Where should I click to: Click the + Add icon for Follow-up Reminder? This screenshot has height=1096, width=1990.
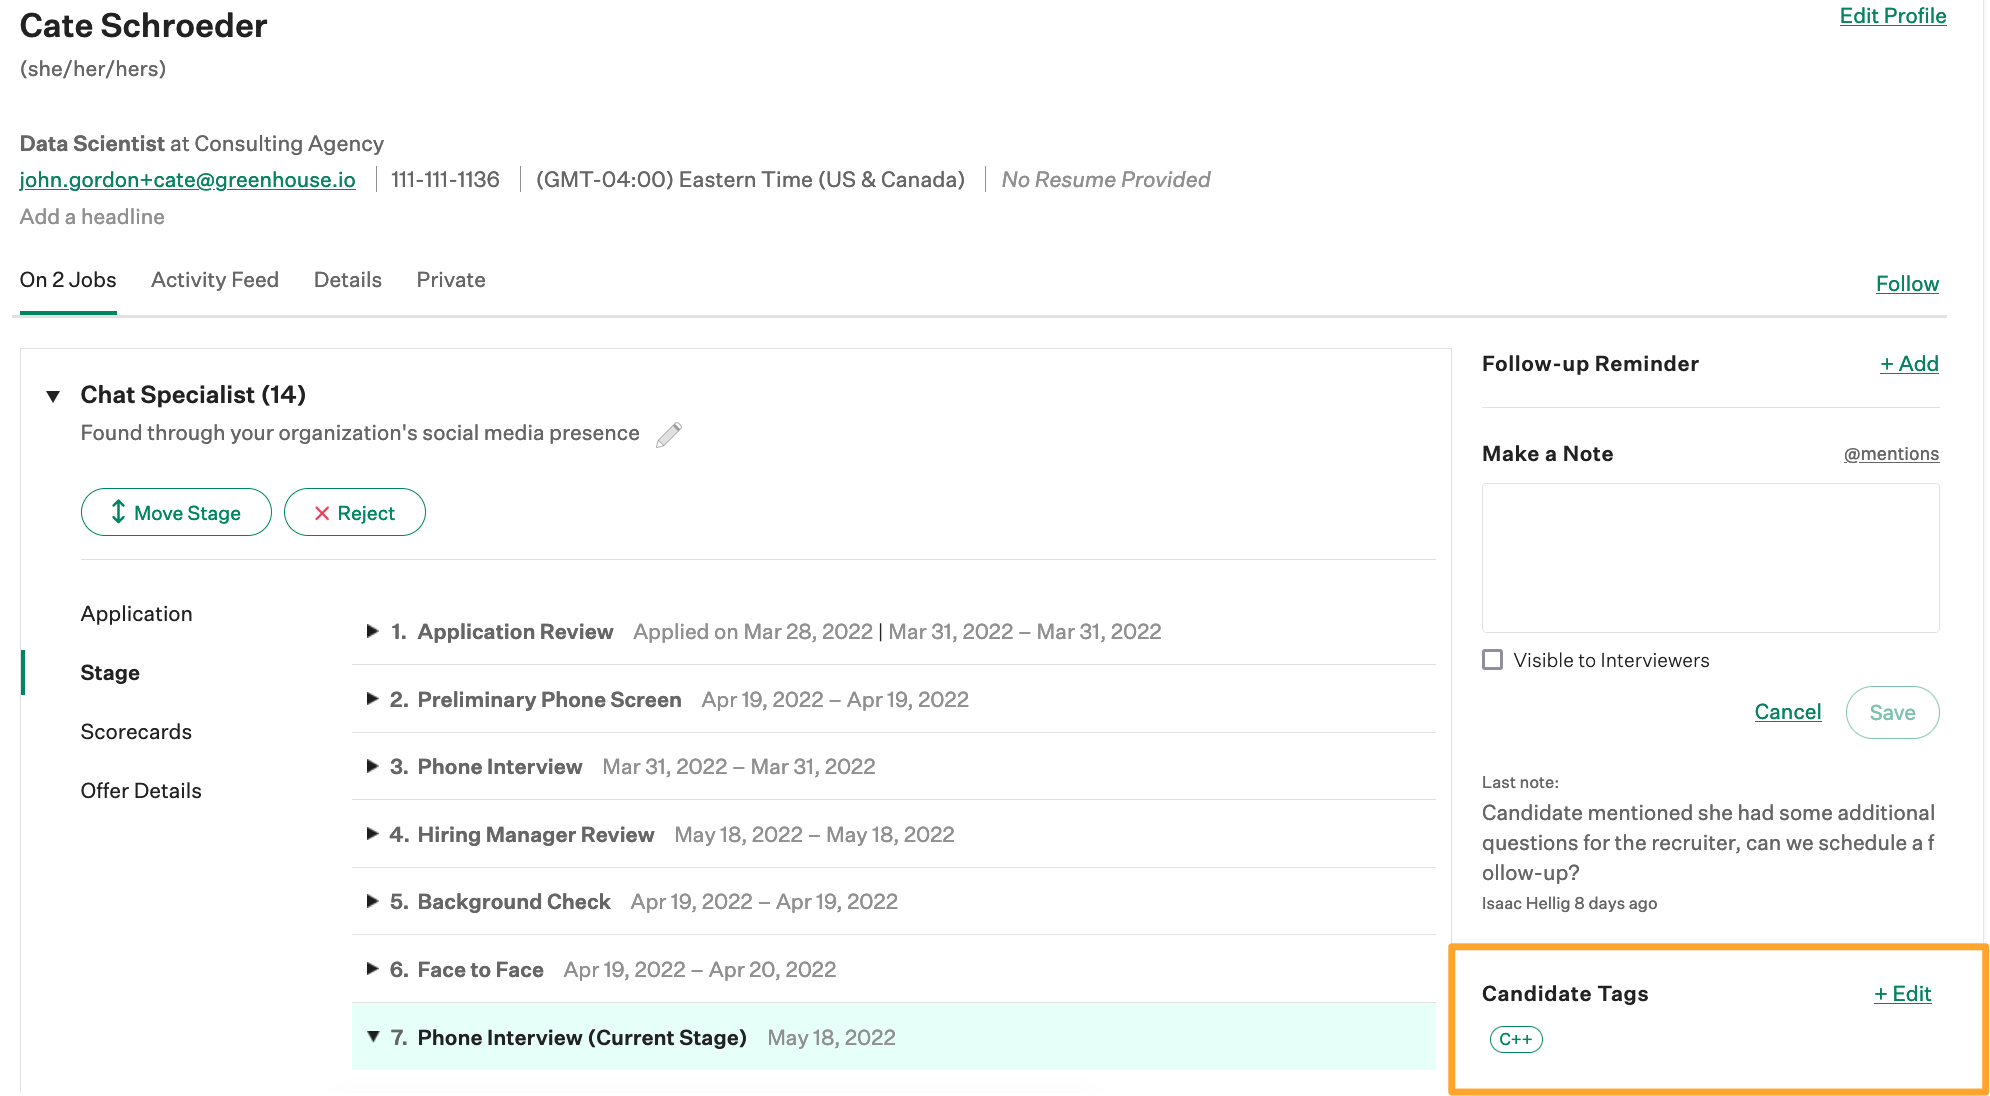coord(1909,362)
